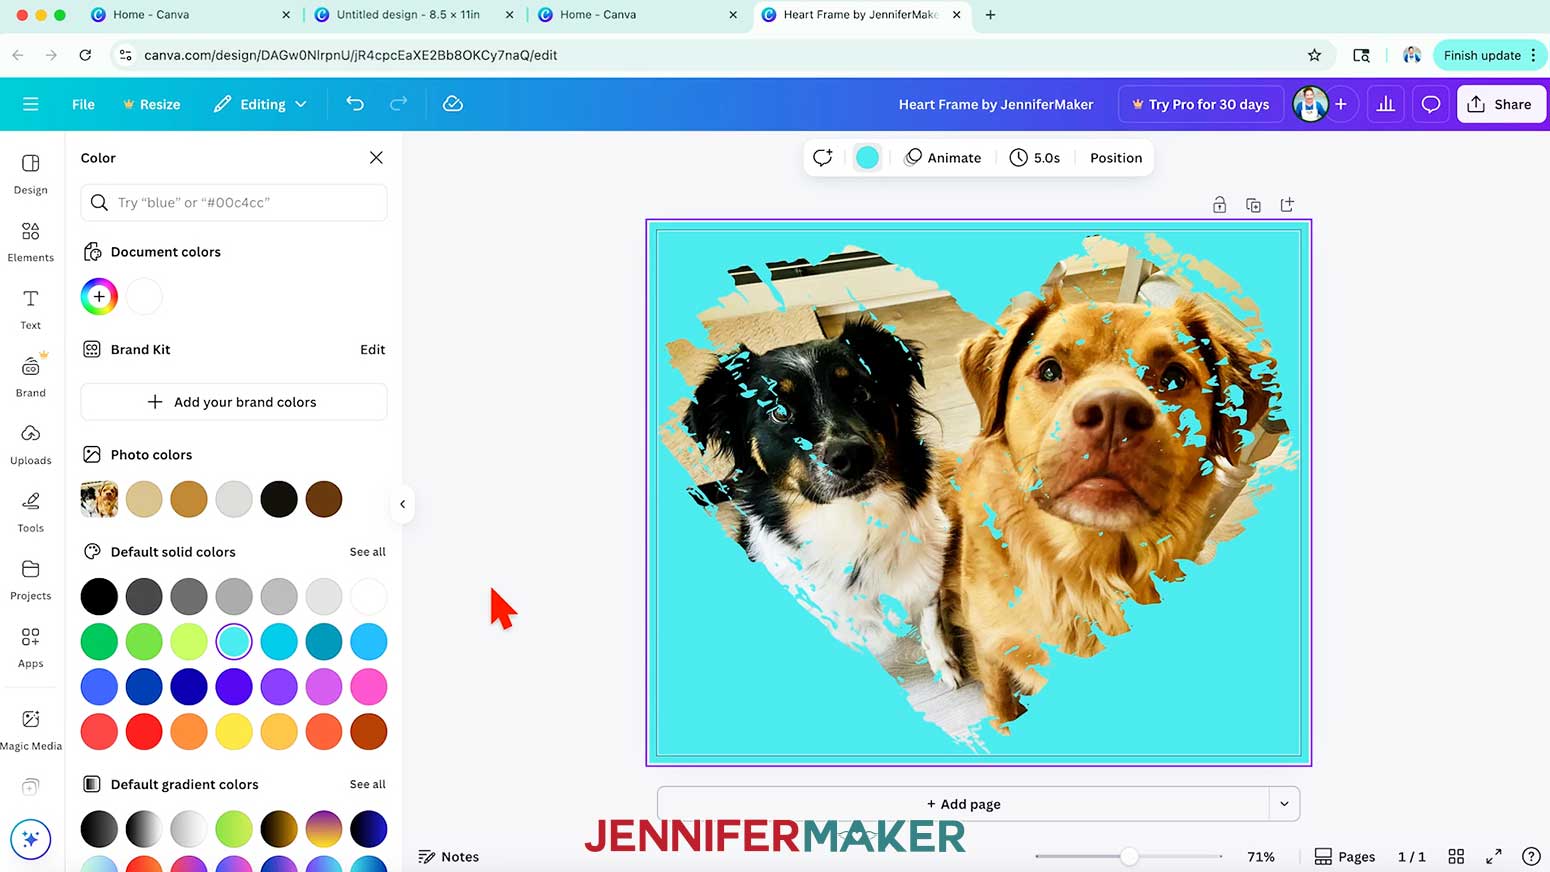The width and height of the screenshot is (1550, 872).
Task: Toggle the Pages view
Action: 1344,857
